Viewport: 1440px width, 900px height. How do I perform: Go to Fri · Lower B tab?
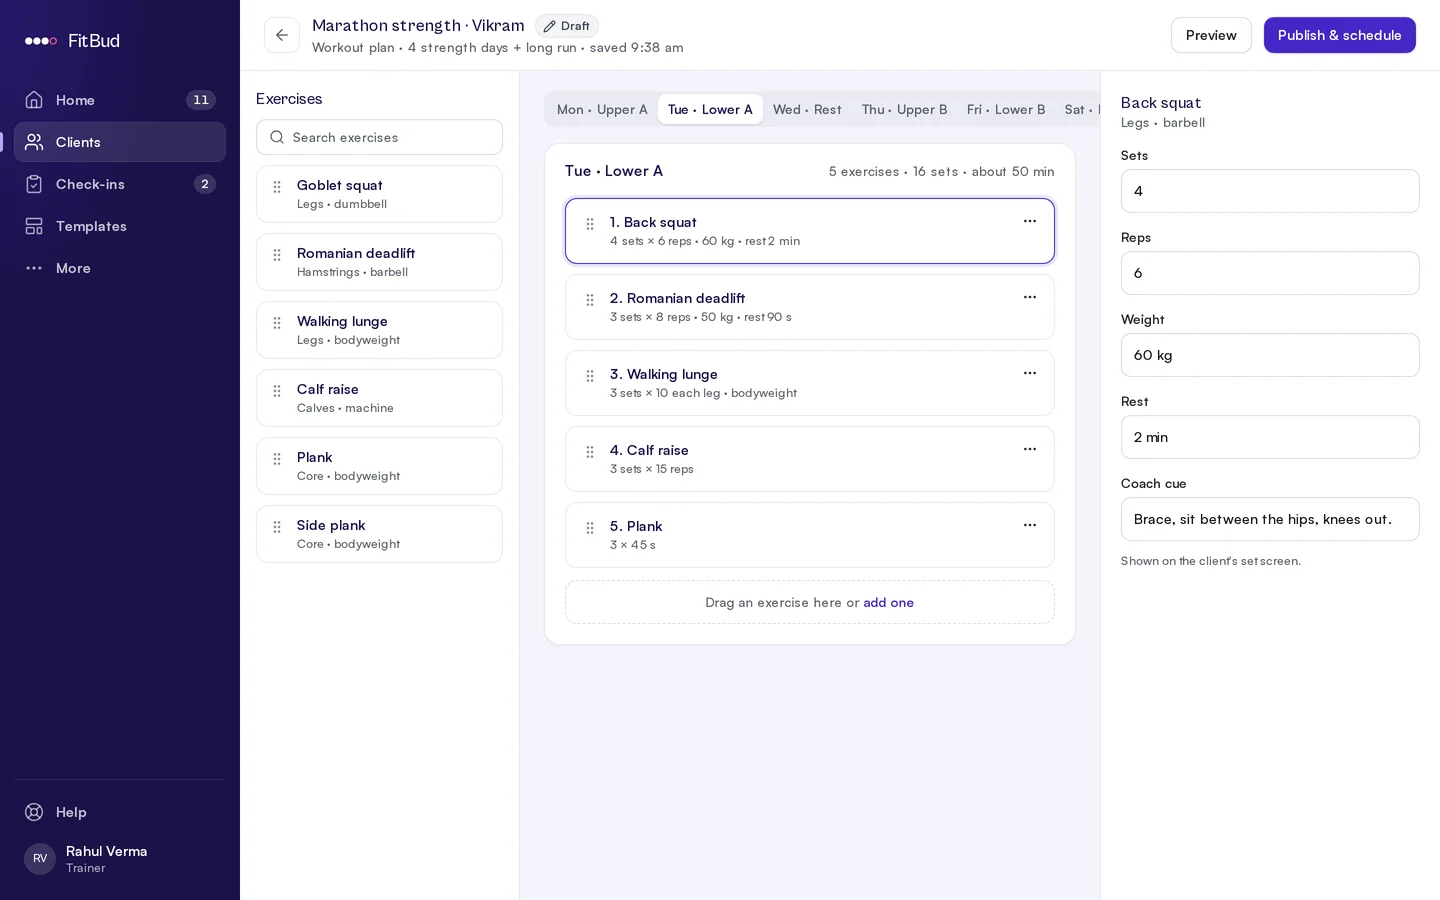tap(1006, 110)
